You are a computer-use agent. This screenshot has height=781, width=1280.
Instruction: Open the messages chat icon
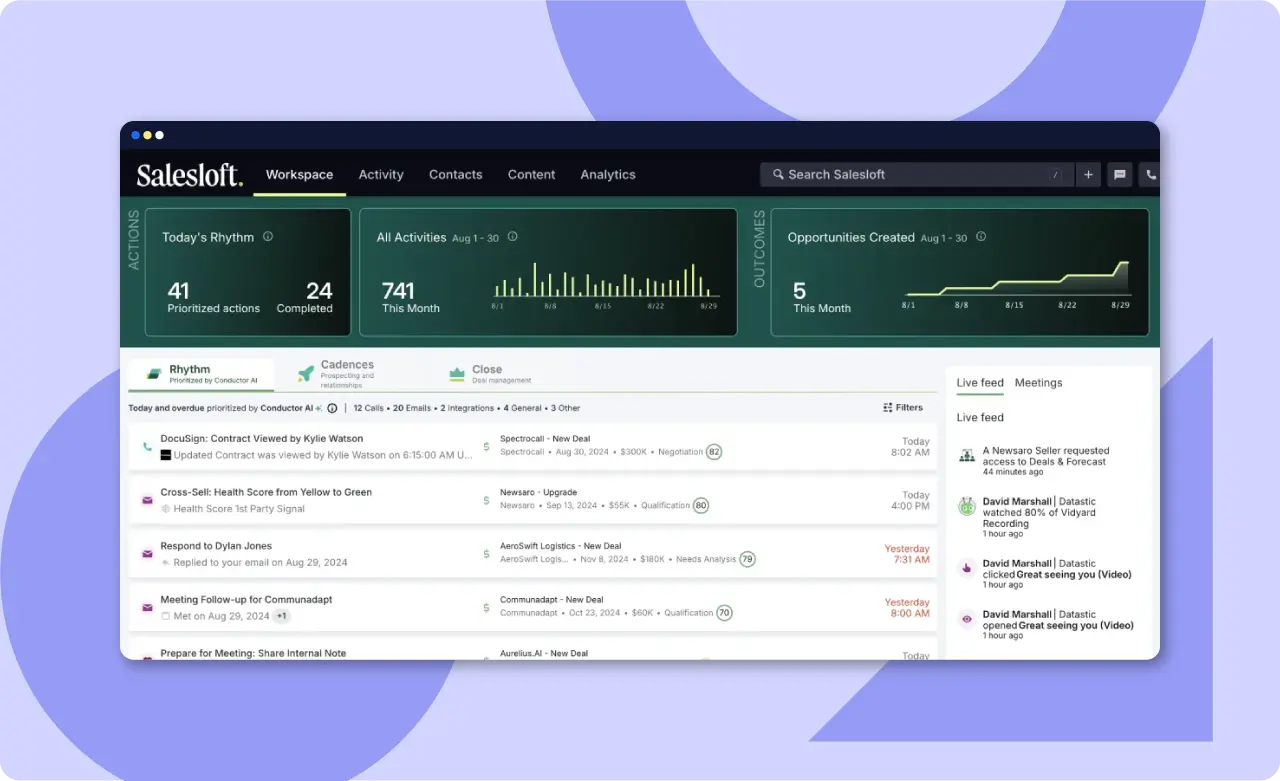(1120, 174)
